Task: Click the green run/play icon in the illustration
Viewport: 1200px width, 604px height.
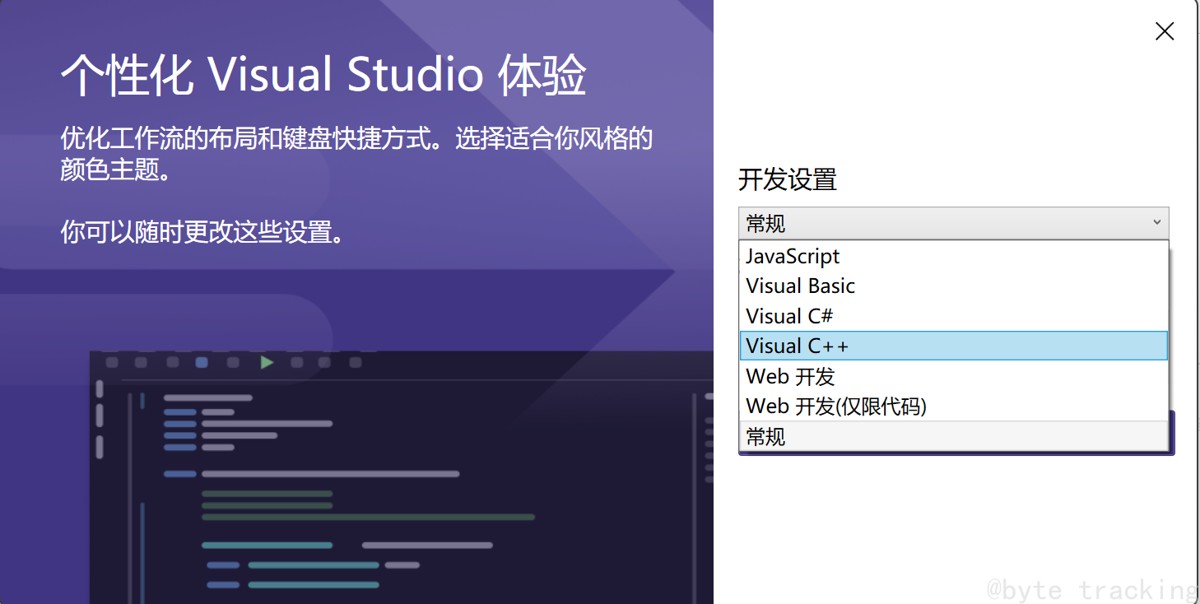Action: 266,362
